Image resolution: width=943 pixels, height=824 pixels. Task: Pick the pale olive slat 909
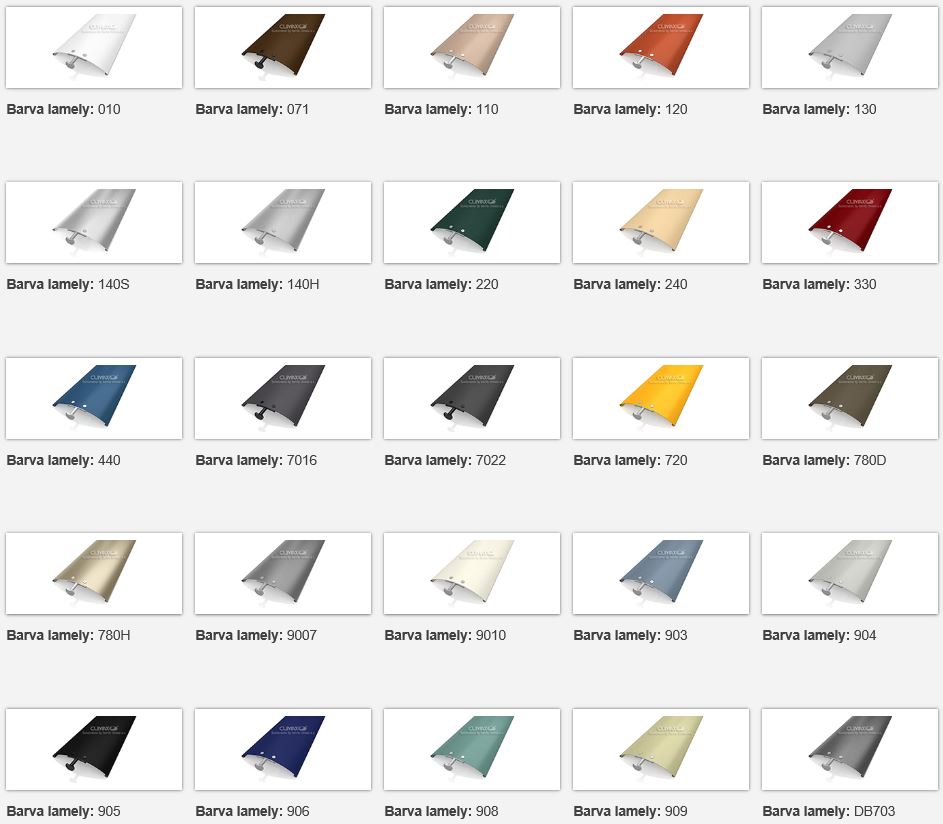(x=660, y=749)
